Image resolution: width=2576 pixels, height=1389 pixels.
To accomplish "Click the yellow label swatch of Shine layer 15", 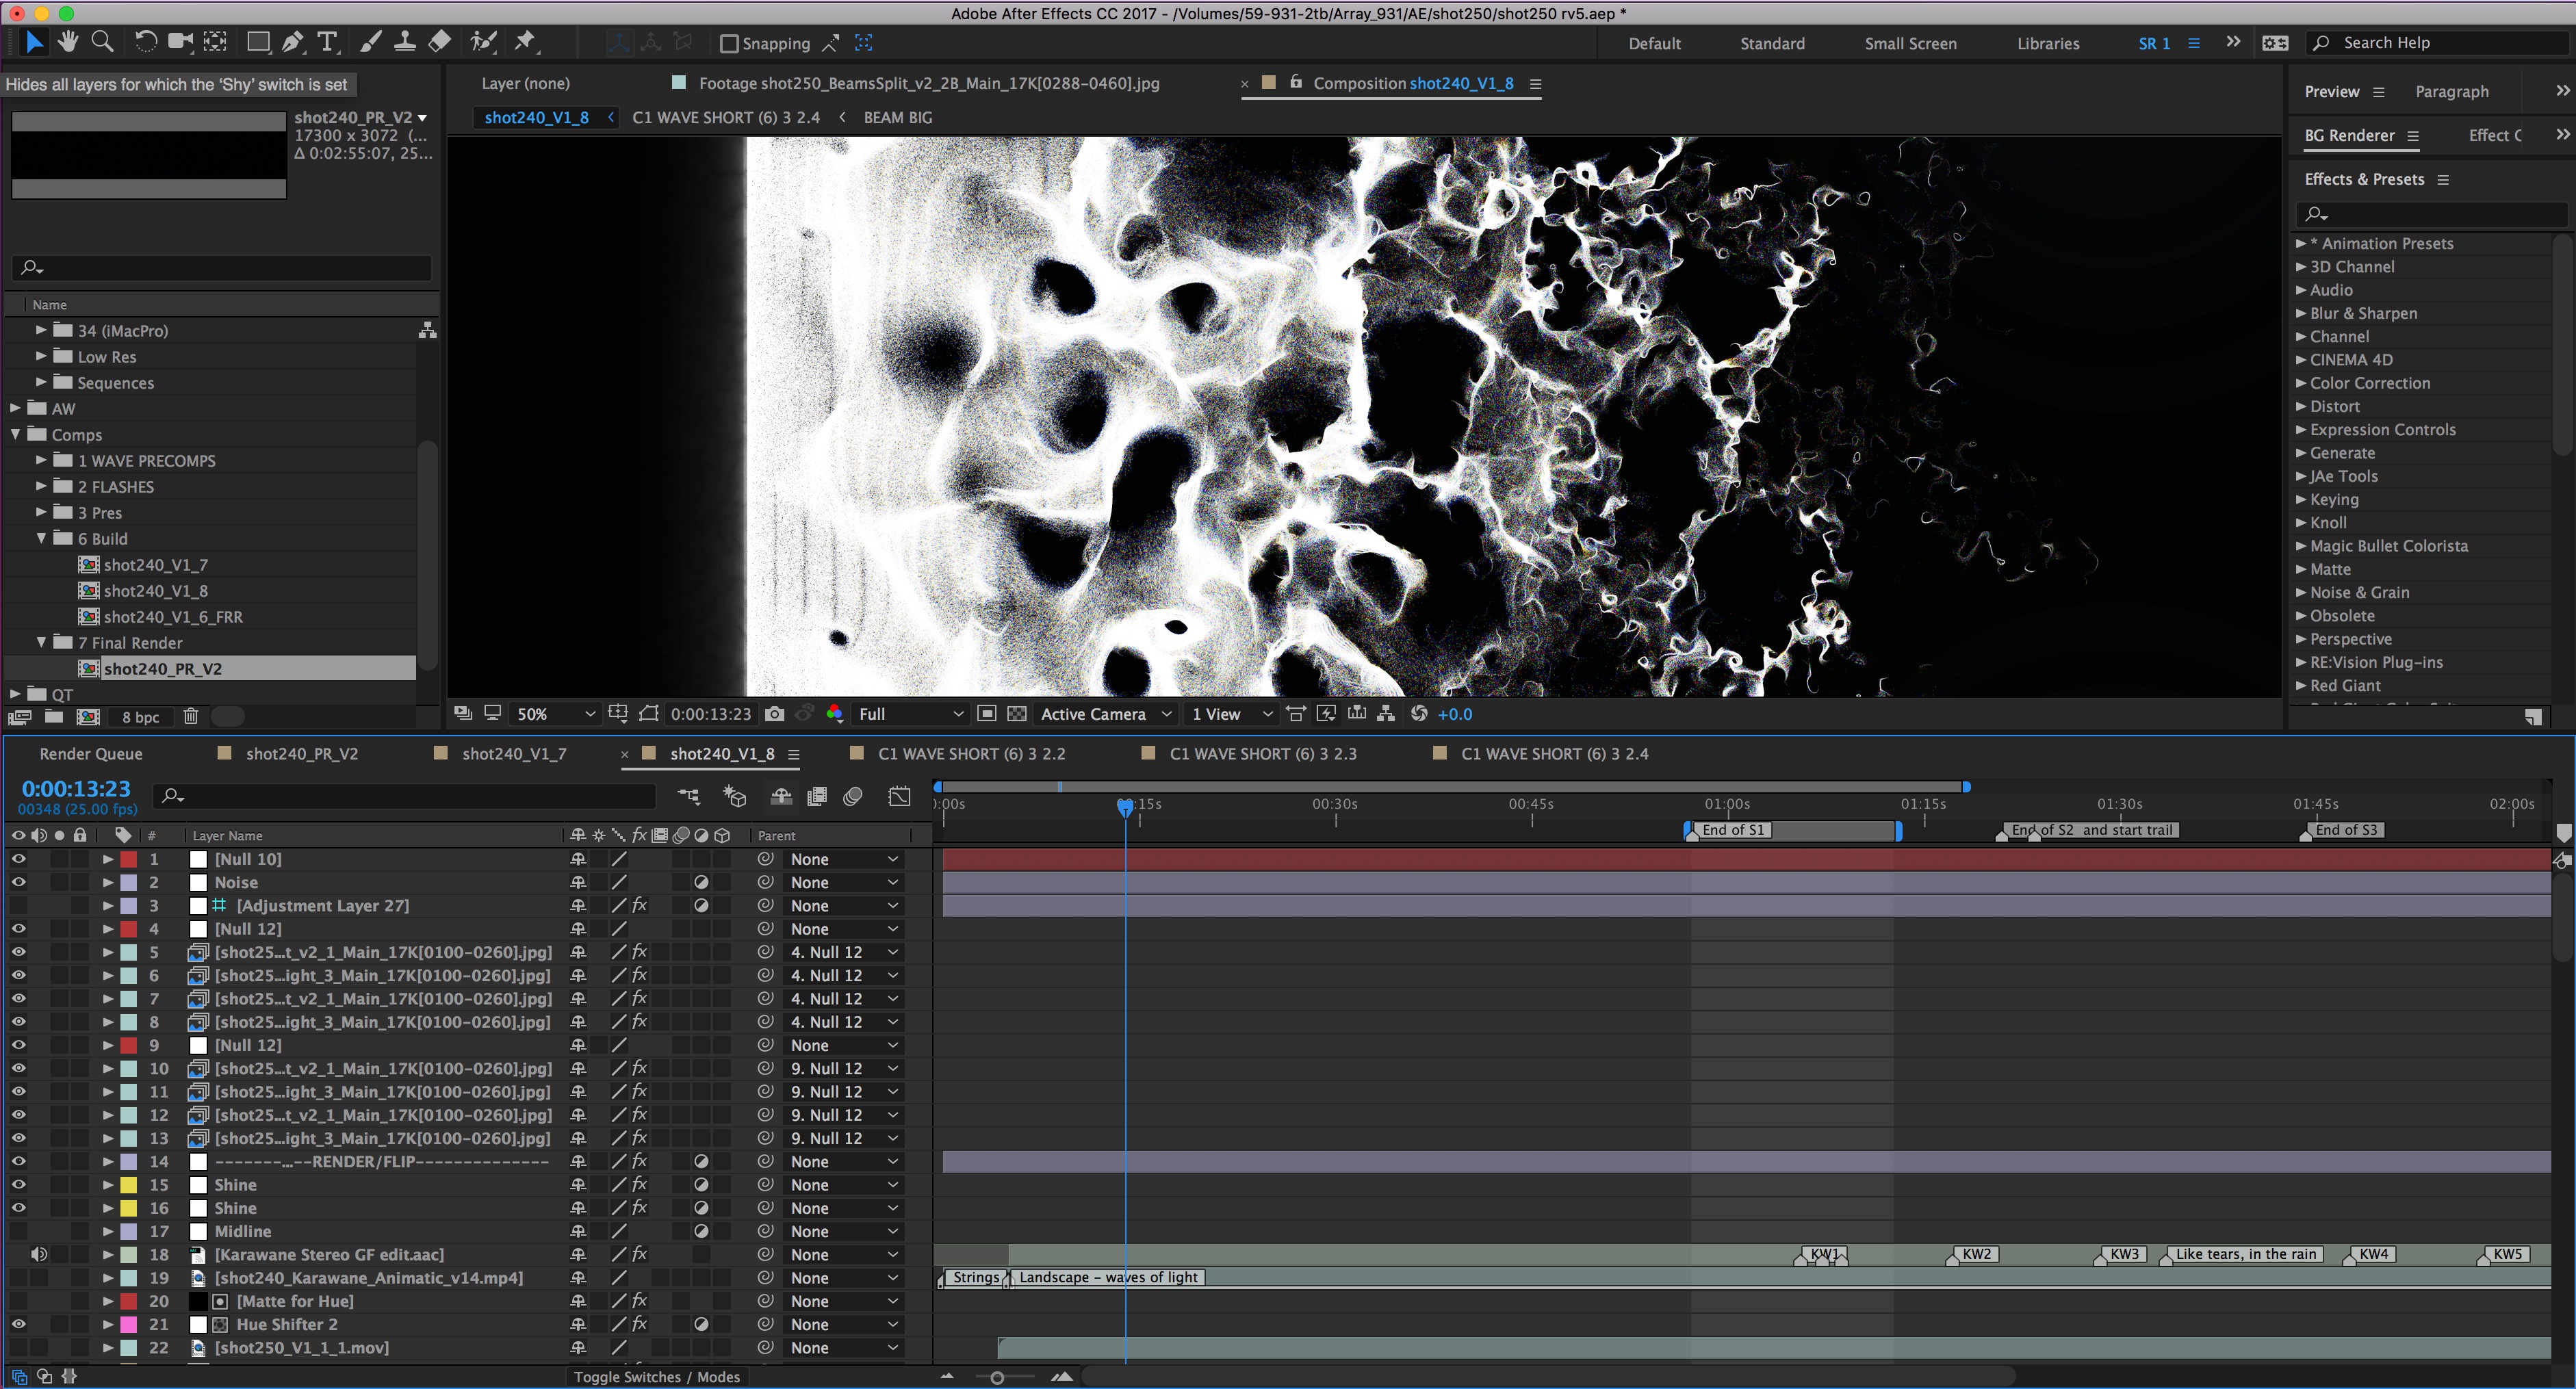I will (x=128, y=1185).
